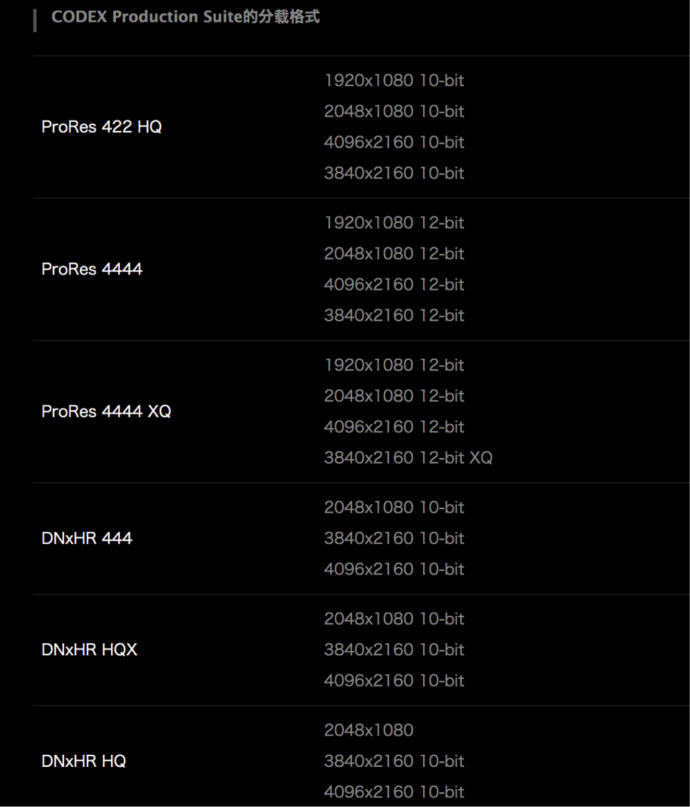The height and width of the screenshot is (807, 690).
Task: Select the ProRes 4444 row label
Action: coord(92,269)
